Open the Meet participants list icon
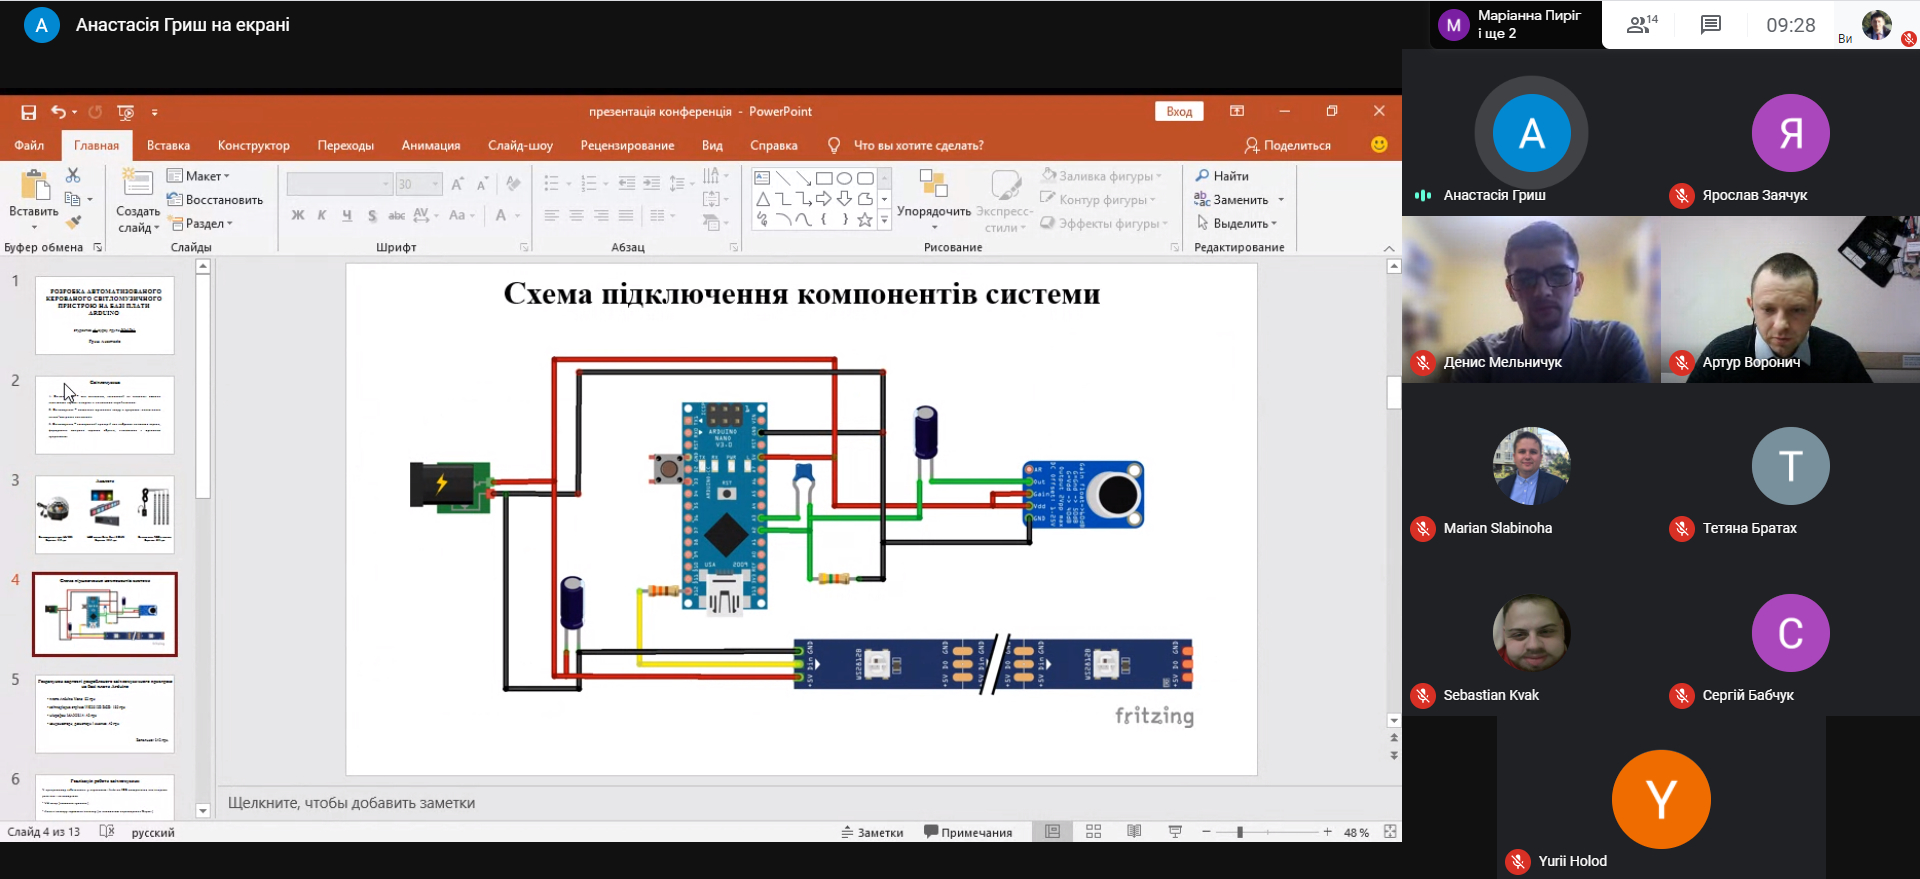 [x=1641, y=25]
